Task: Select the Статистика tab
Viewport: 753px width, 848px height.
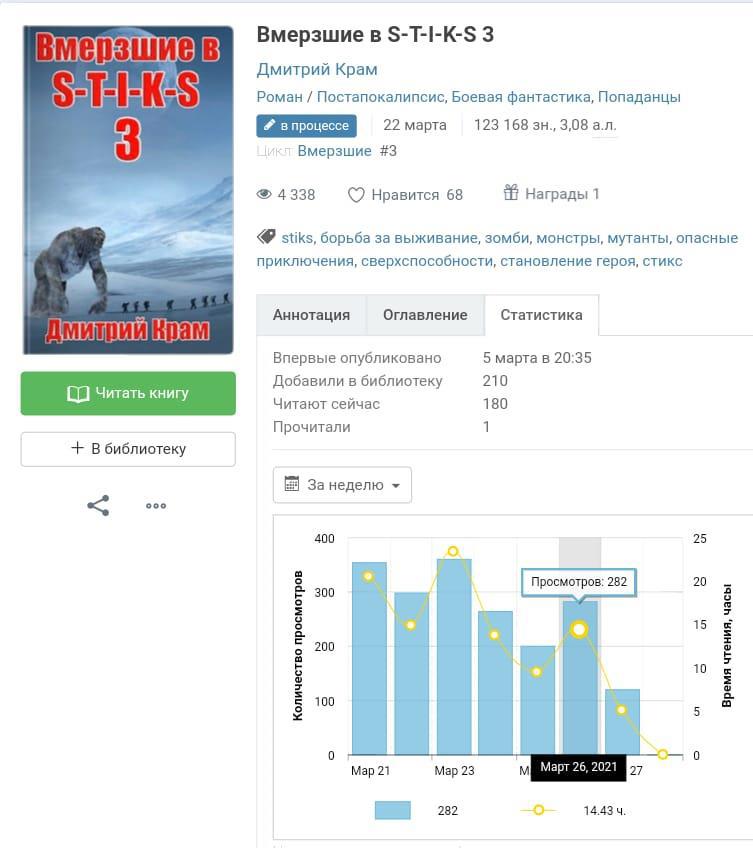Action: click(541, 315)
